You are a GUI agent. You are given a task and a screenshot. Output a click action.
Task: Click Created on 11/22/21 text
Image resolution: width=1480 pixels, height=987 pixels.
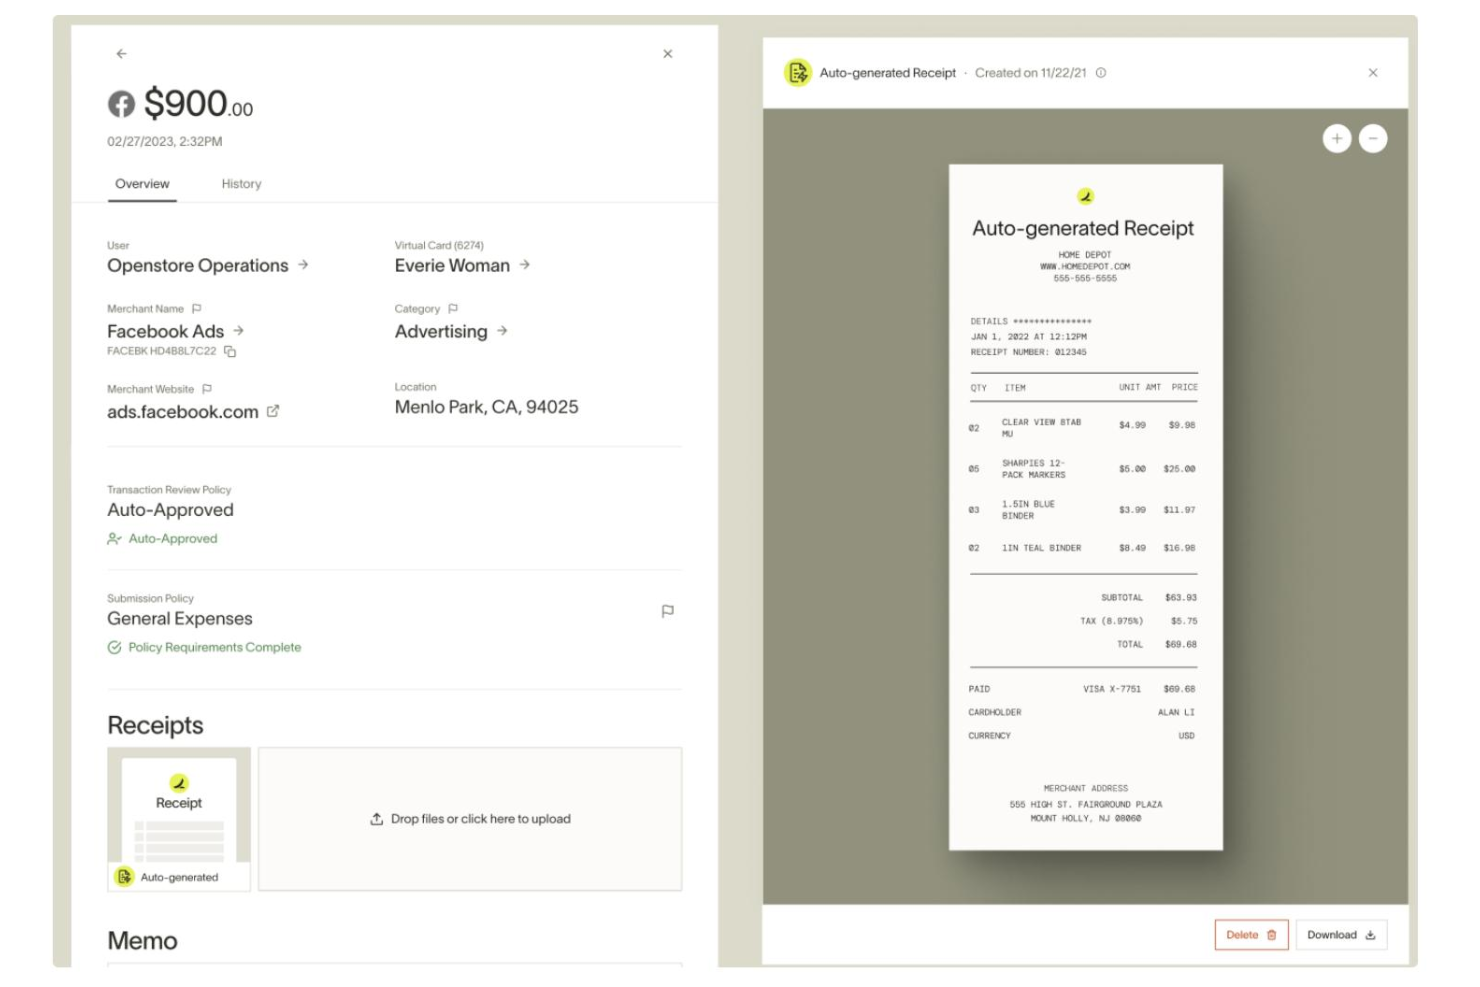click(1030, 73)
